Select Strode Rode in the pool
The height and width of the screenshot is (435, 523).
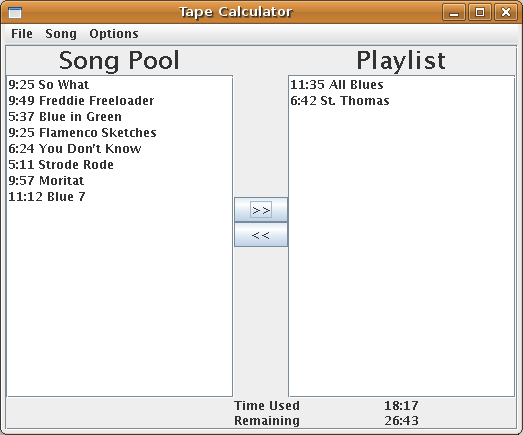coord(119,165)
